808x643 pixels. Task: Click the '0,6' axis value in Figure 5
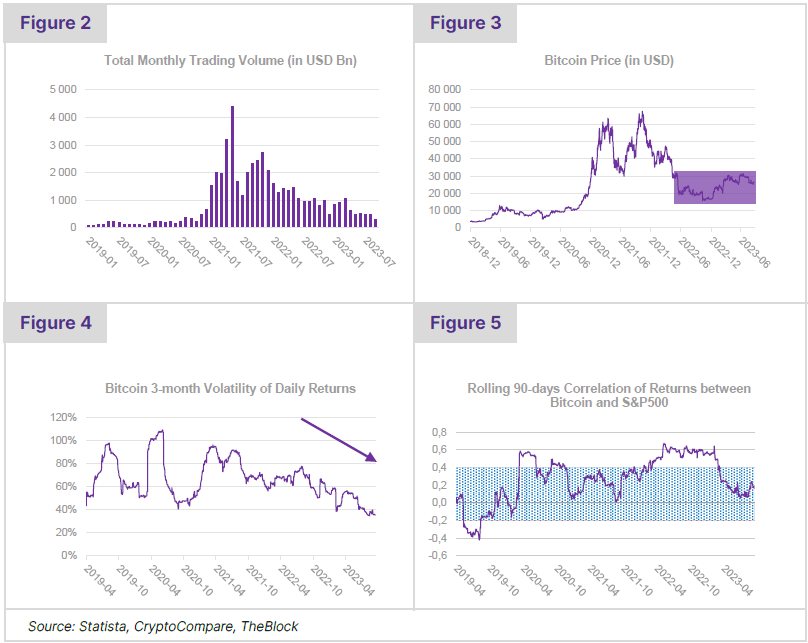(x=440, y=450)
